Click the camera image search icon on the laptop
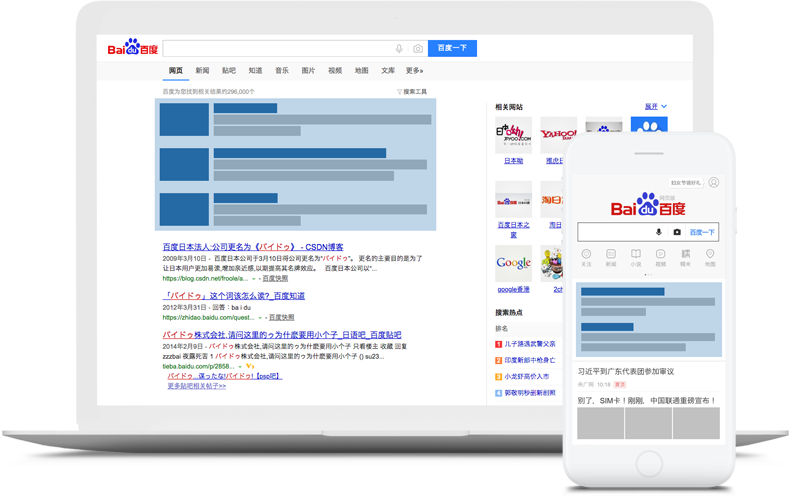 pos(418,48)
